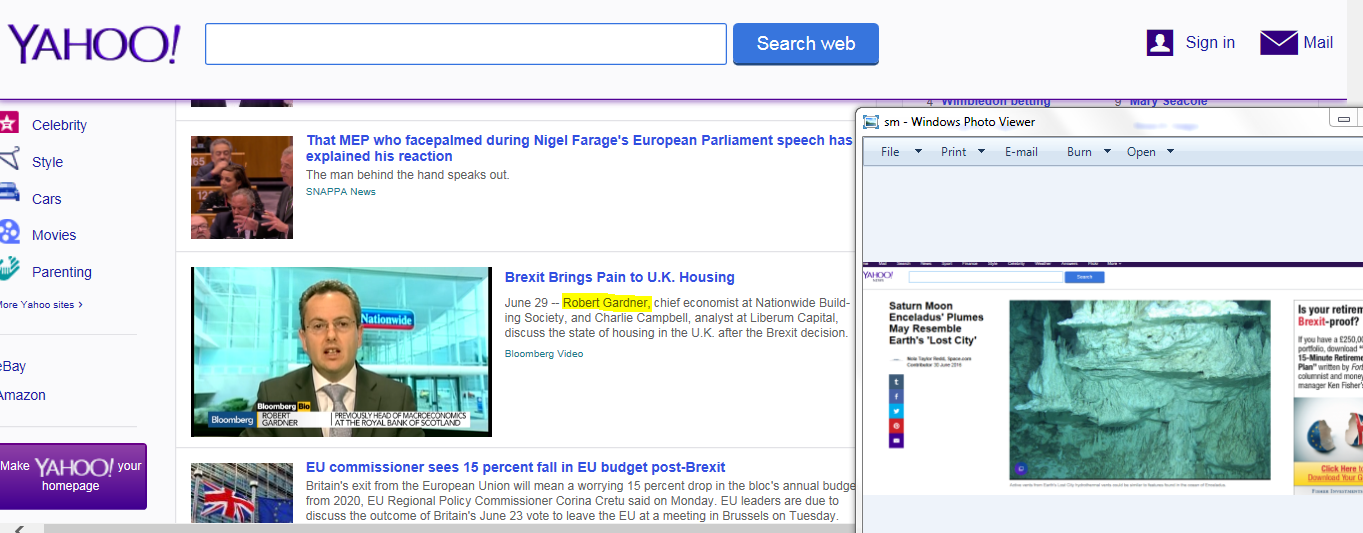Open More Yahoo sites link
The width and height of the screenshot is (1363, 533).
(x=41, y=305)
